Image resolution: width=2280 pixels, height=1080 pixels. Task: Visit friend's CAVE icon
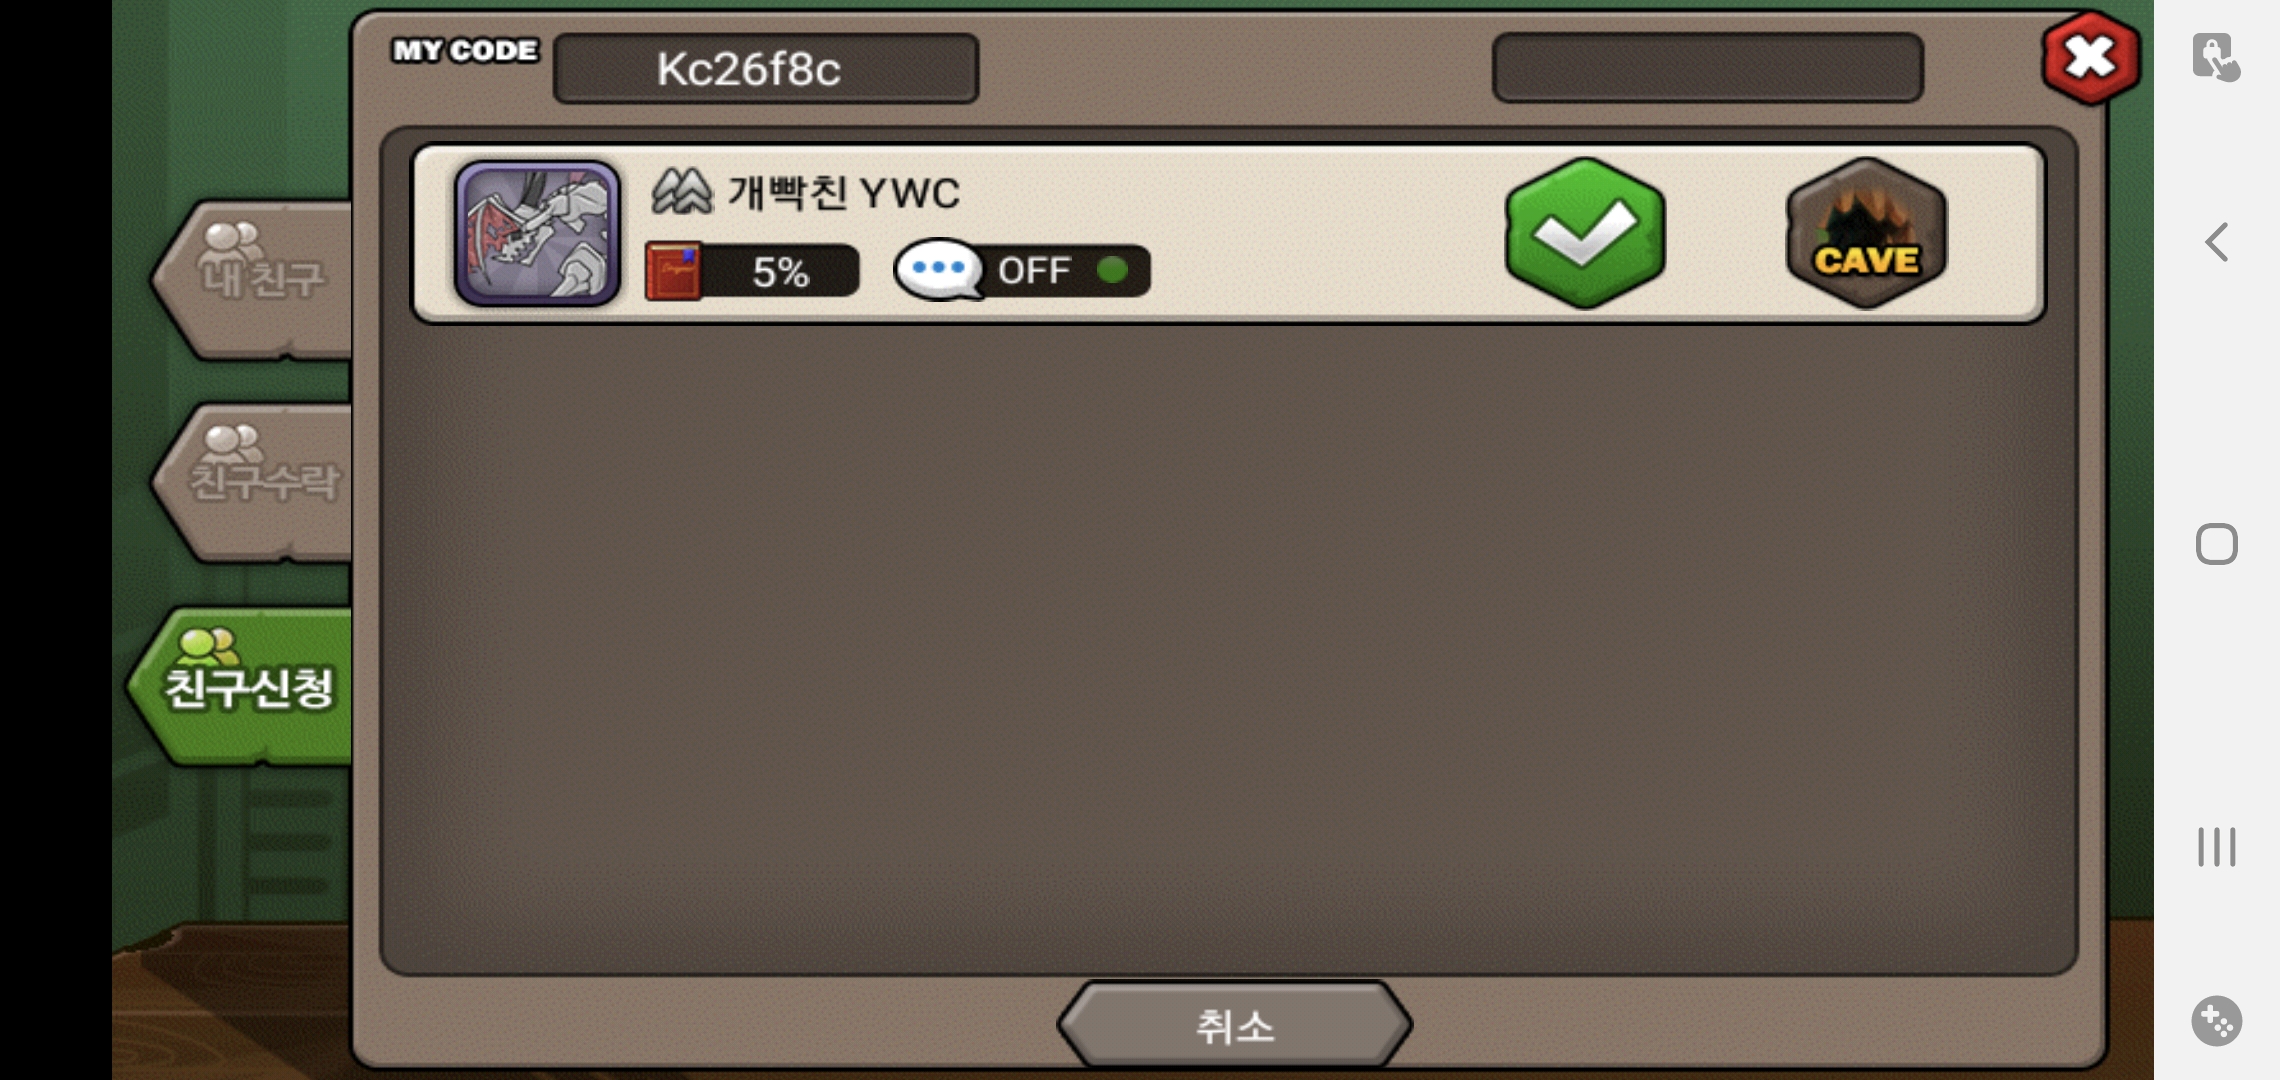(x=1866, y=232)
